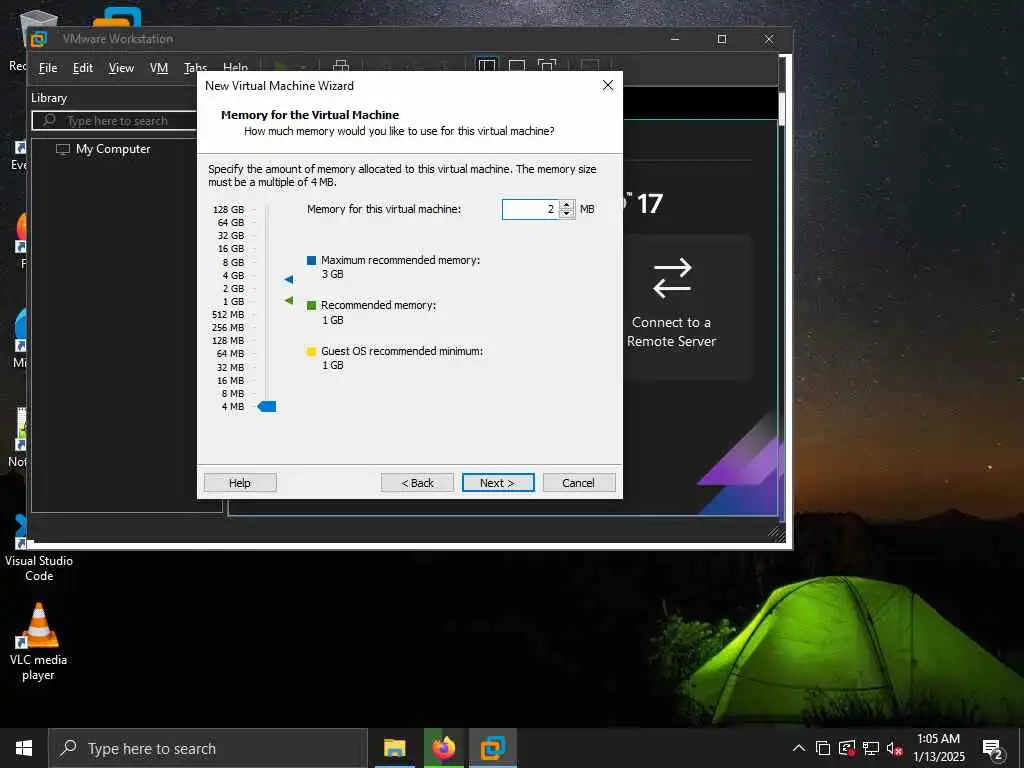
Task: Select the memory slider thumb at 4 MB
Action: pos(267,407)
